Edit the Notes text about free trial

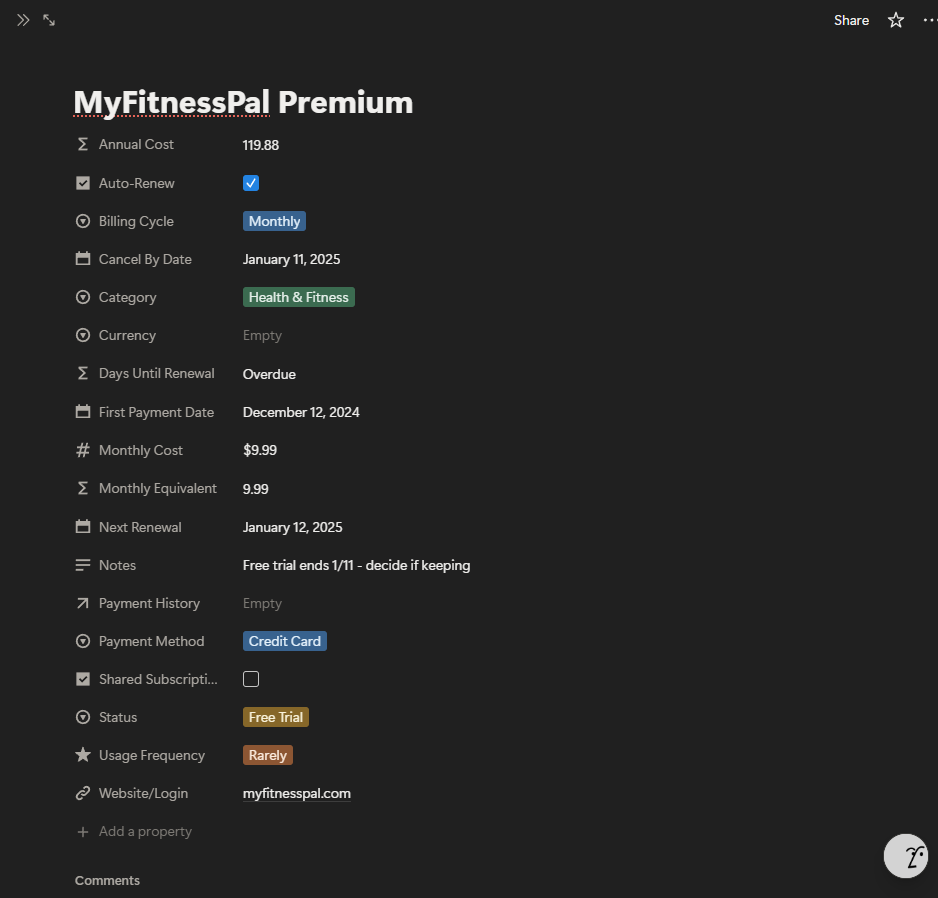tap(357, 565)
